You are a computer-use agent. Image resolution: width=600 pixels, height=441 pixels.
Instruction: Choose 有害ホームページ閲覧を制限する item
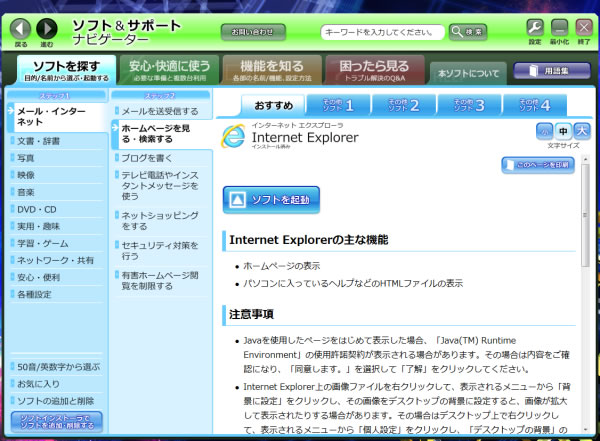coord(161,281)
